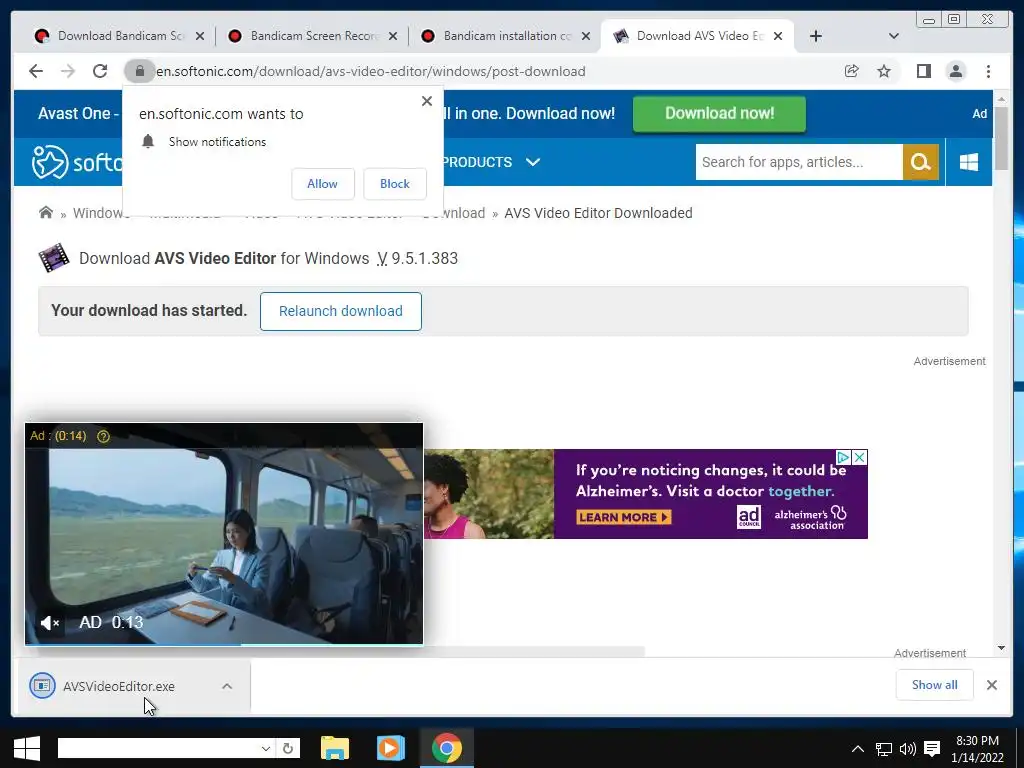Open File Explorer from taskbar

pos(335,748)
